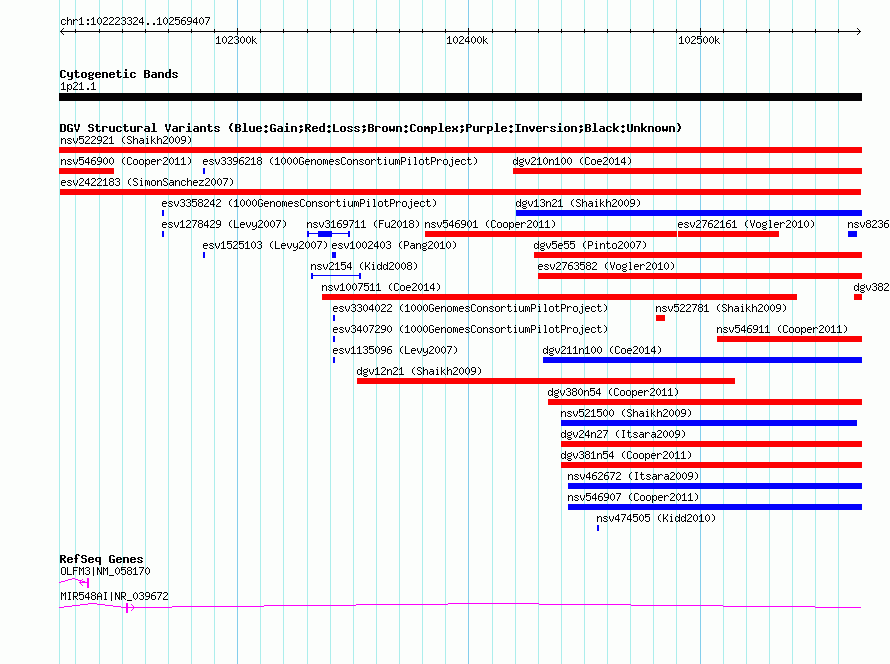Open nsv546911 (Cooper2011) variant
Image resolution: width=890 pixels, height=664 pixels.
pos(782,329)
